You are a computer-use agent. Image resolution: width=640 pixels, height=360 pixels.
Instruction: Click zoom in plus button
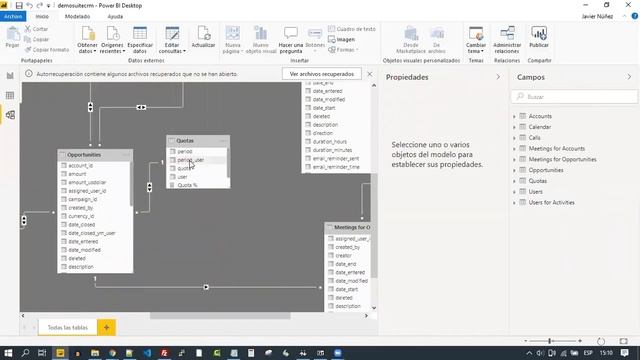point(580,341)
